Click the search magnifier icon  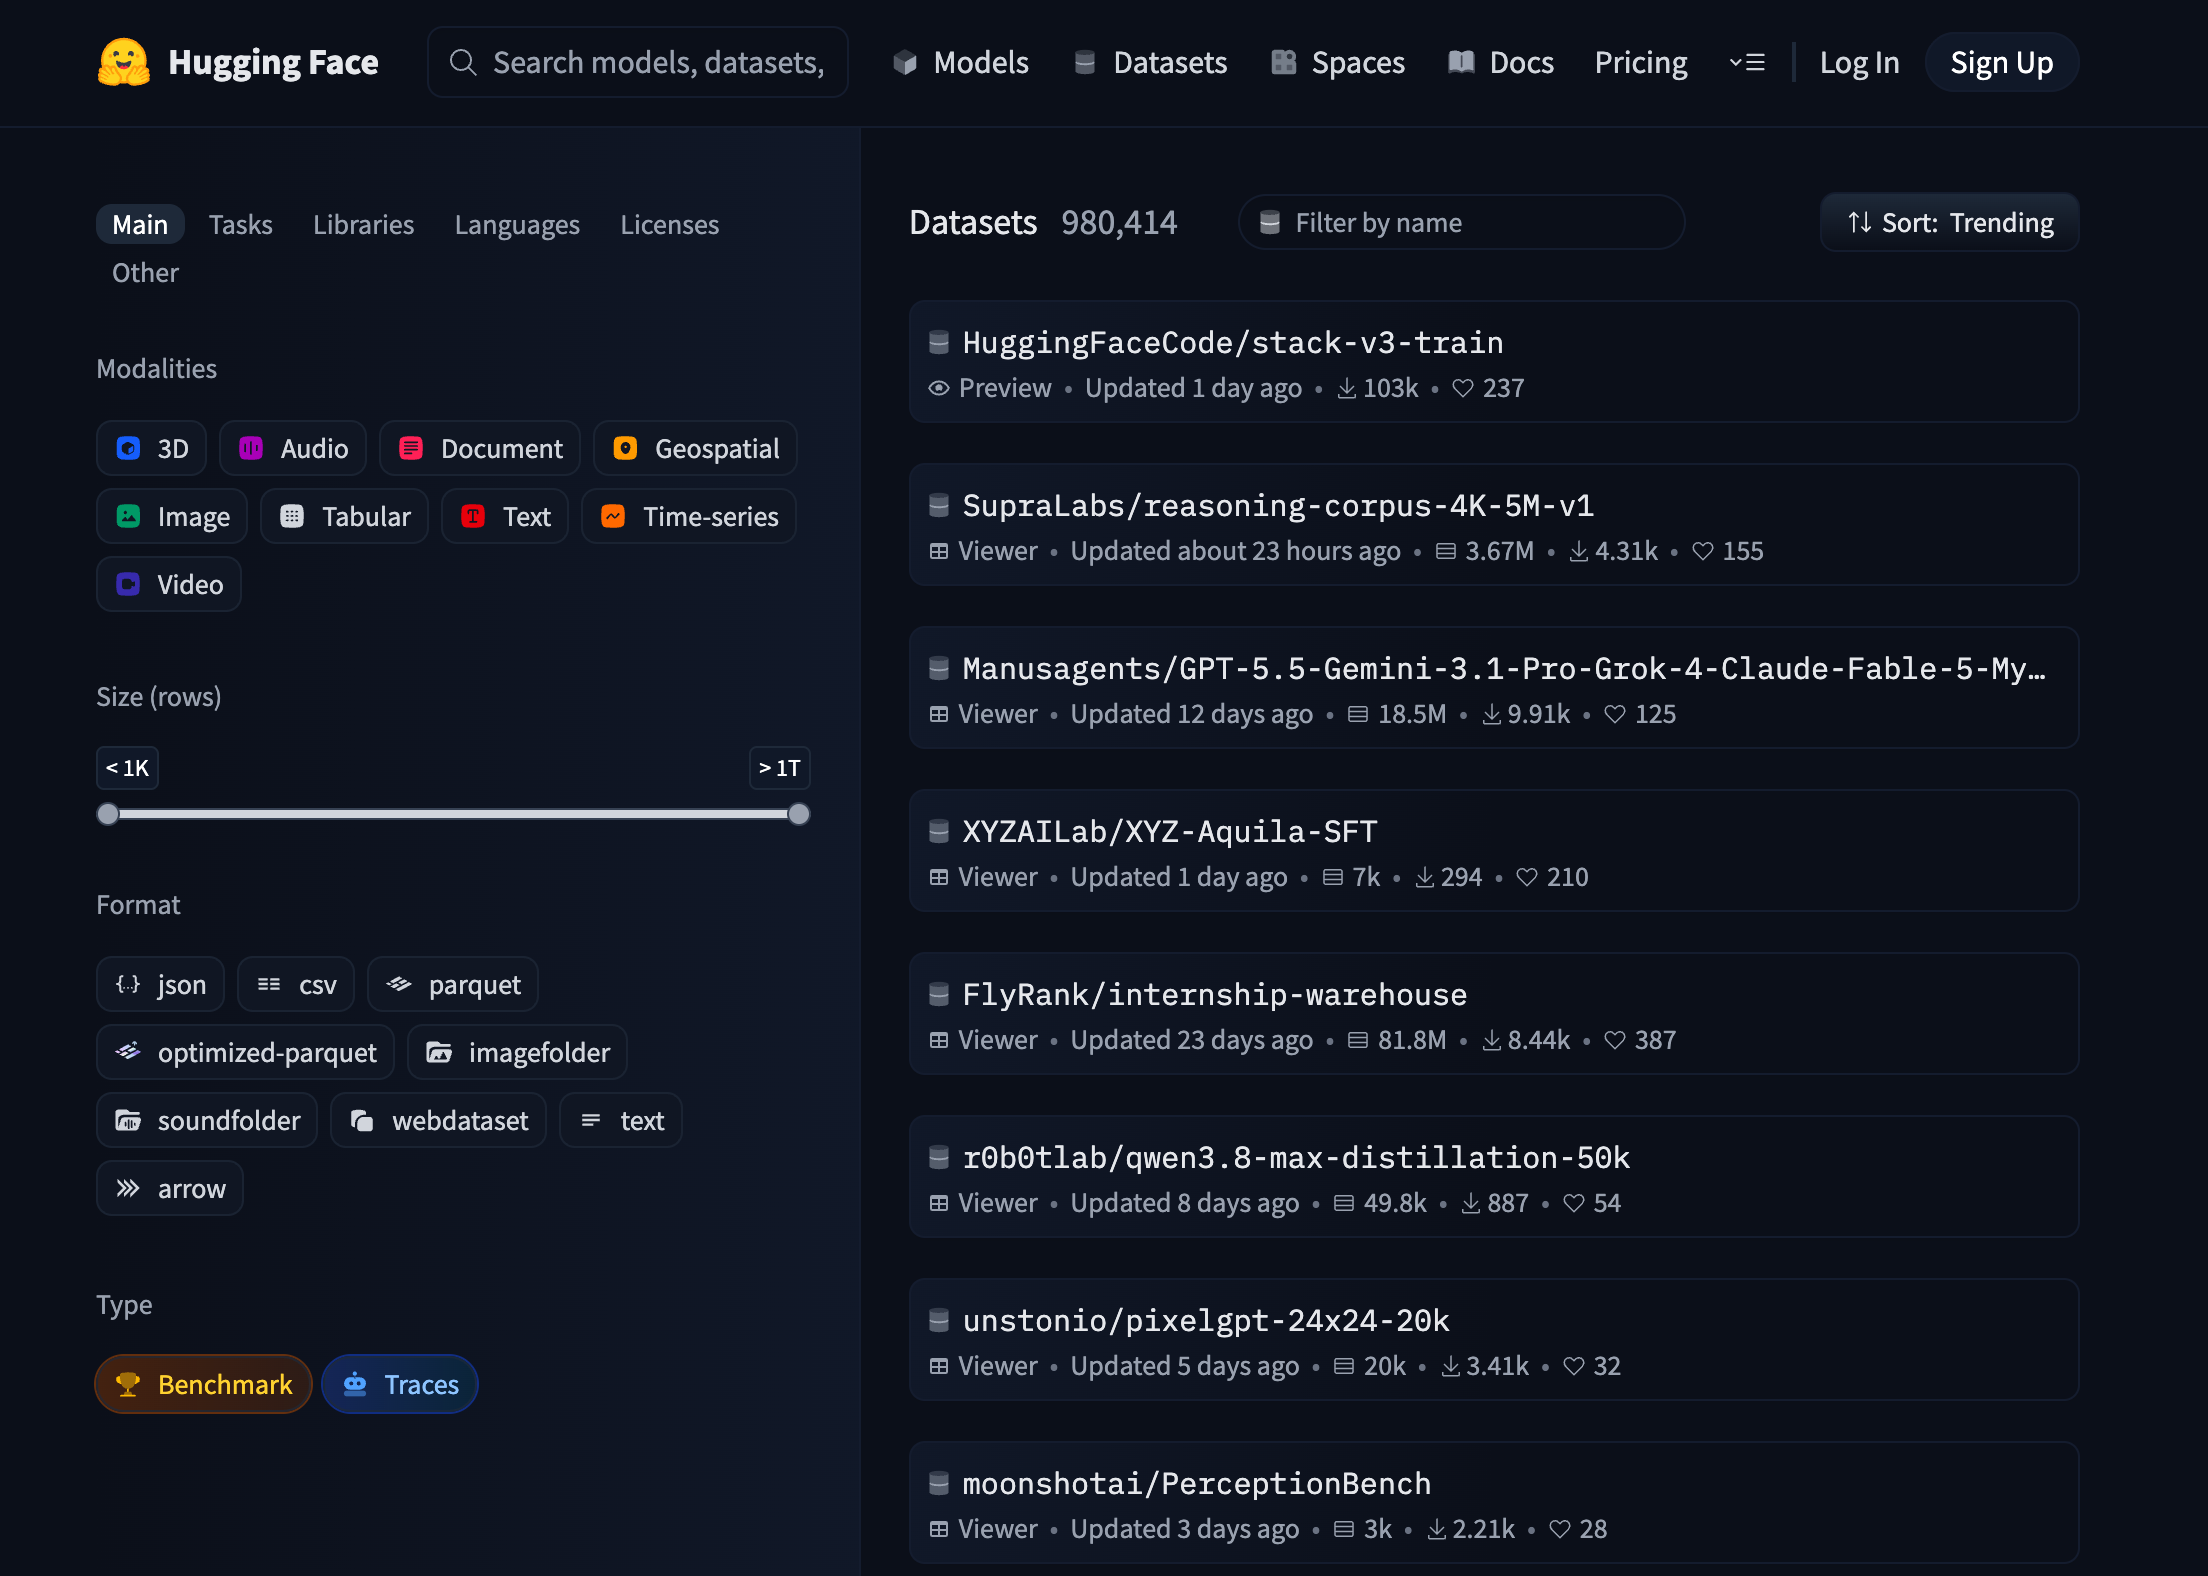click(x=462, y=62)
